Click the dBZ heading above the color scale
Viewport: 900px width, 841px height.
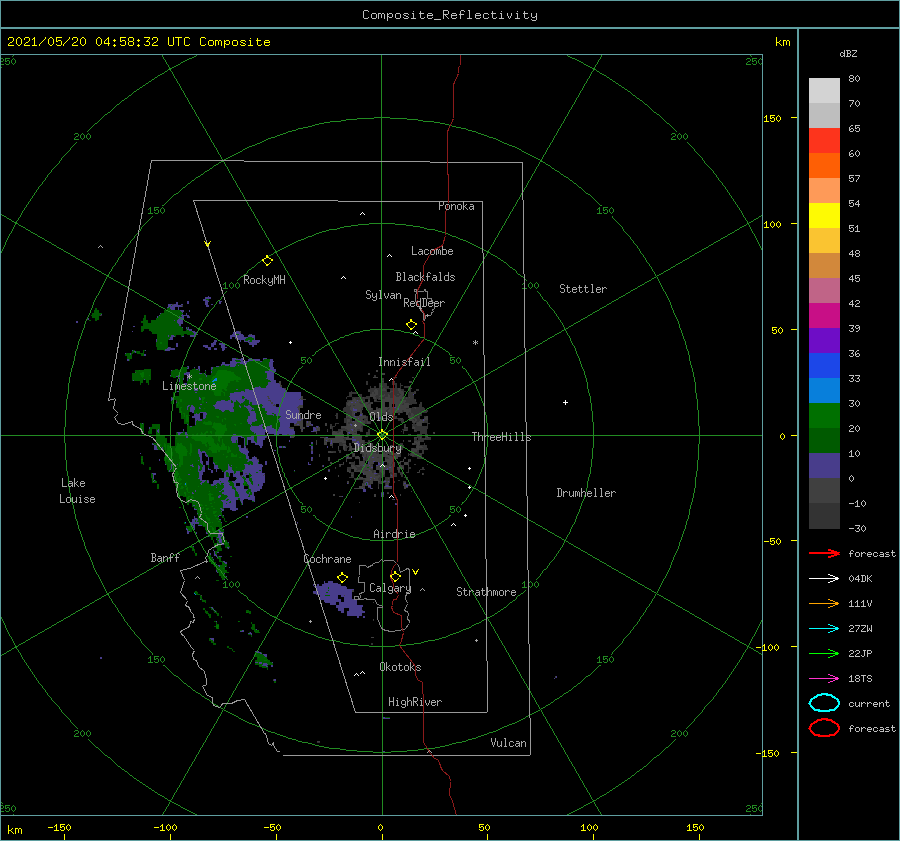point(848,54)
